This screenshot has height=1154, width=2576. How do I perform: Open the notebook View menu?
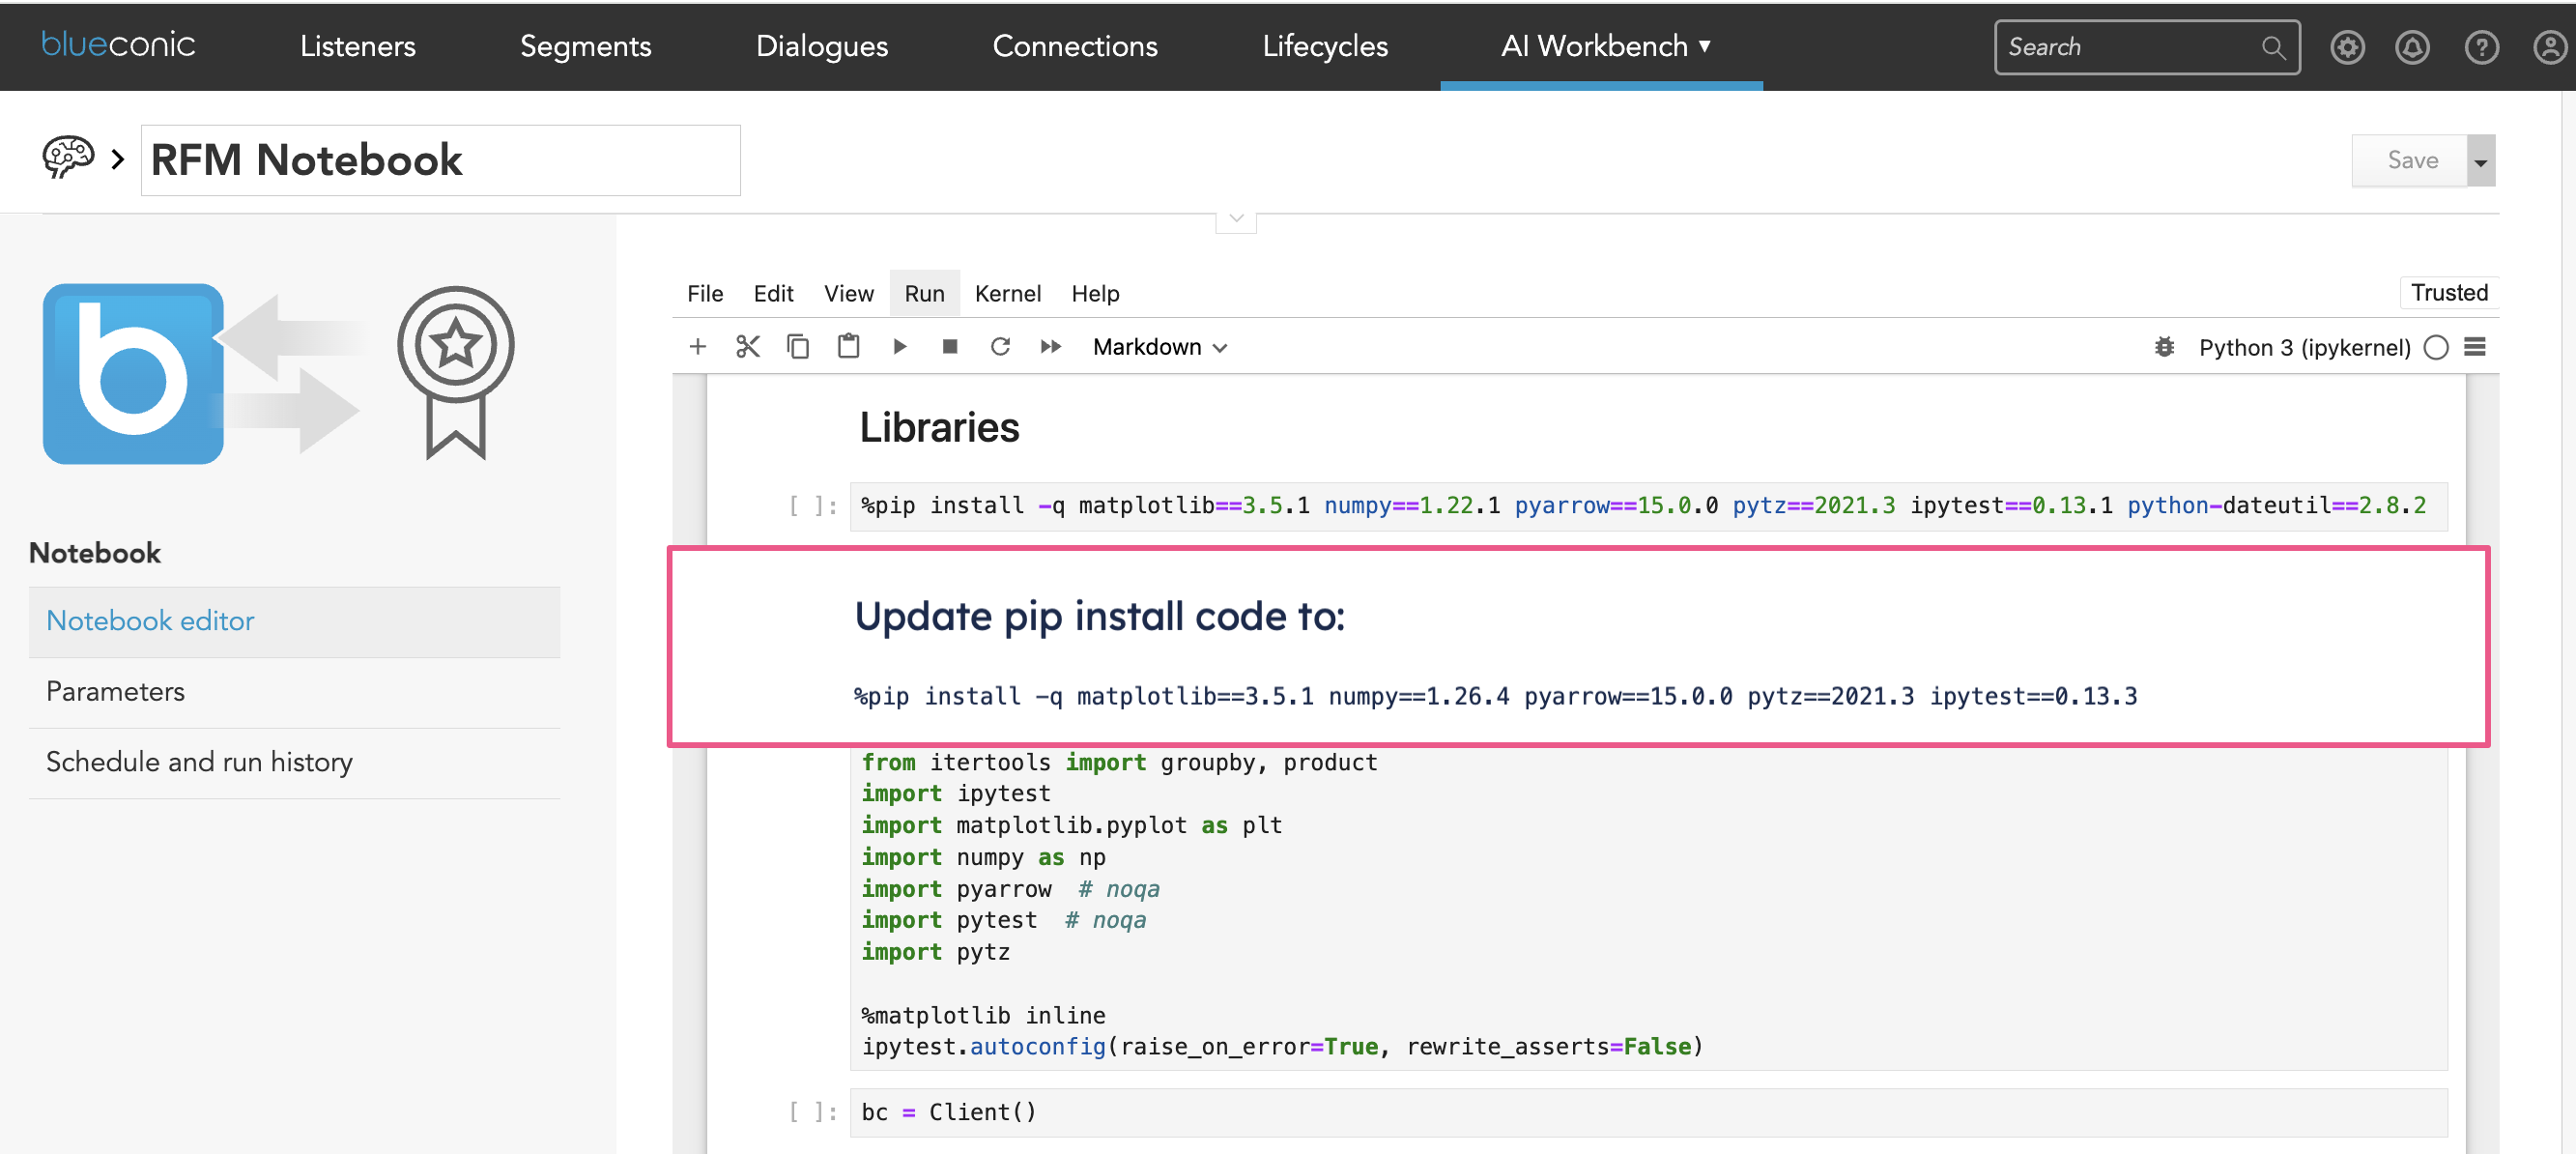click(x=848, y=293)
